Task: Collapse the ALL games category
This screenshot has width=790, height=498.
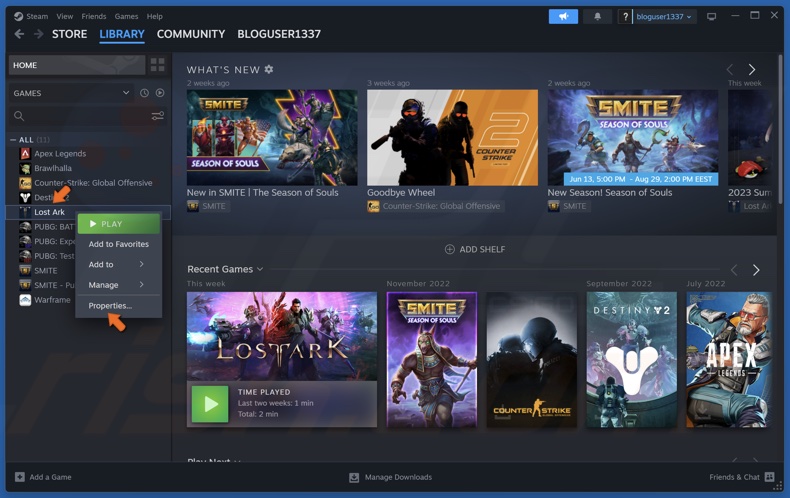Action: pos(13,140)
